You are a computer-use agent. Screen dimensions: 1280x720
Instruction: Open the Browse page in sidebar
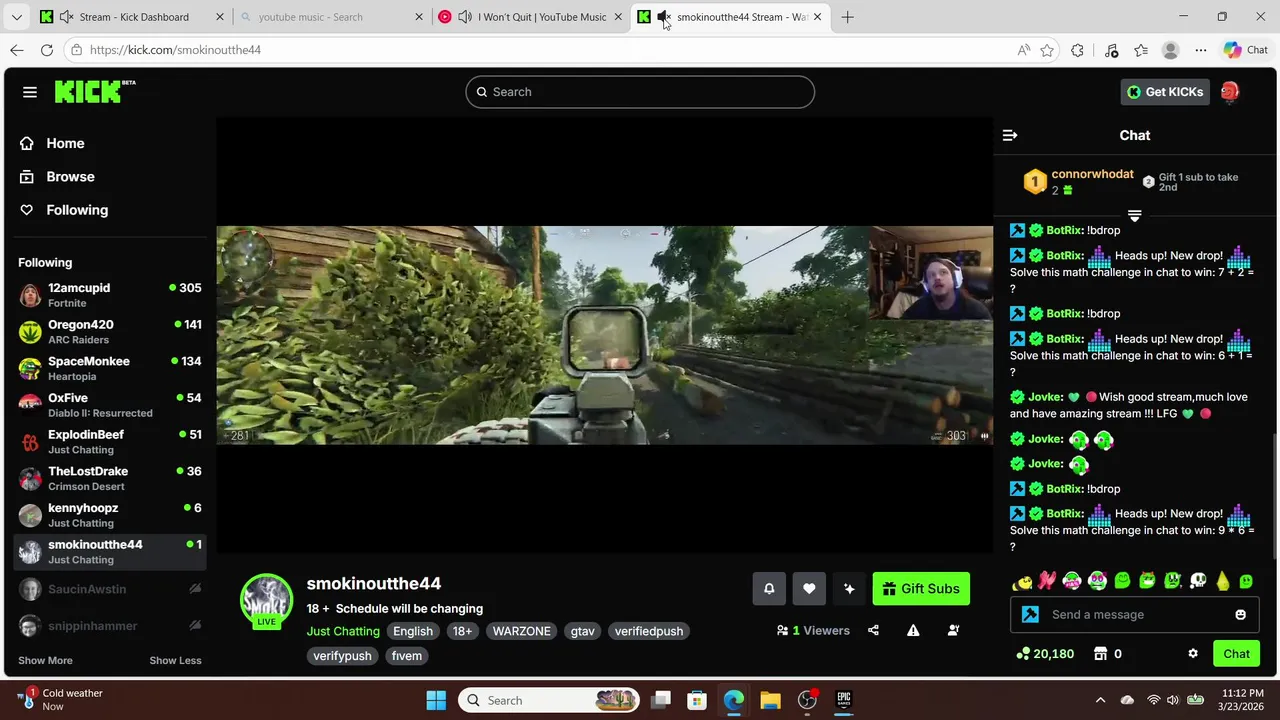(70, 176)
